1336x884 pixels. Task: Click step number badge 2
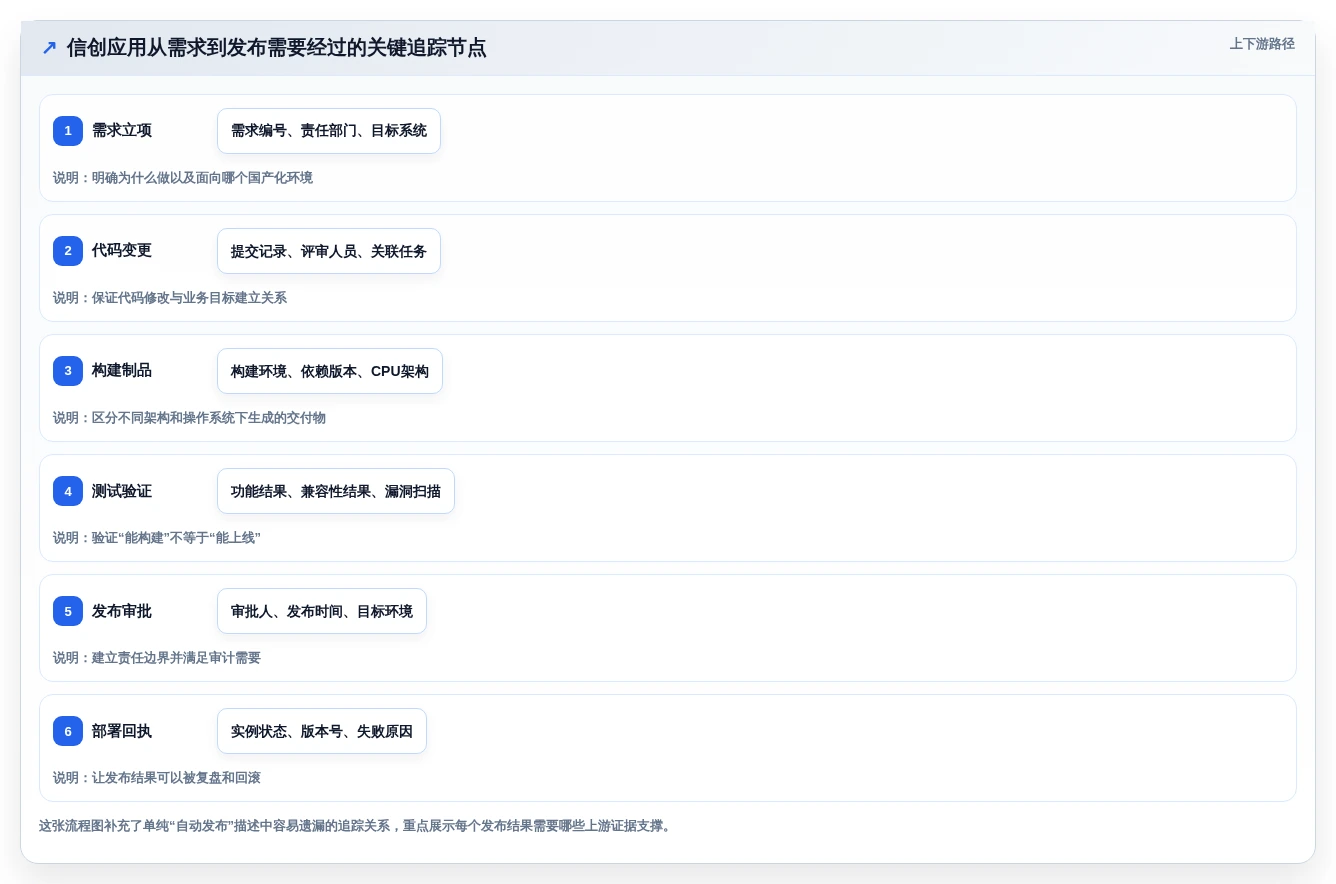pyautogui.click(x=68, y=251)
